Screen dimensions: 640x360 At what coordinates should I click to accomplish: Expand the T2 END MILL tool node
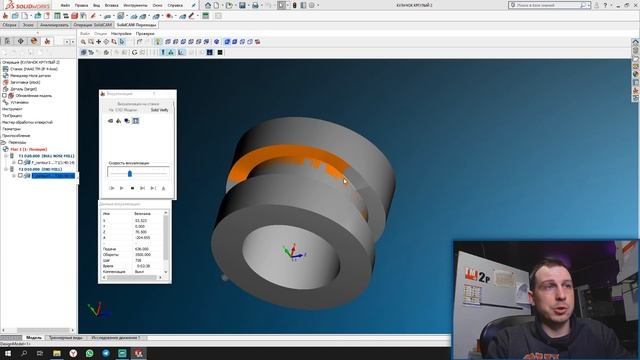tap(6, 169)
